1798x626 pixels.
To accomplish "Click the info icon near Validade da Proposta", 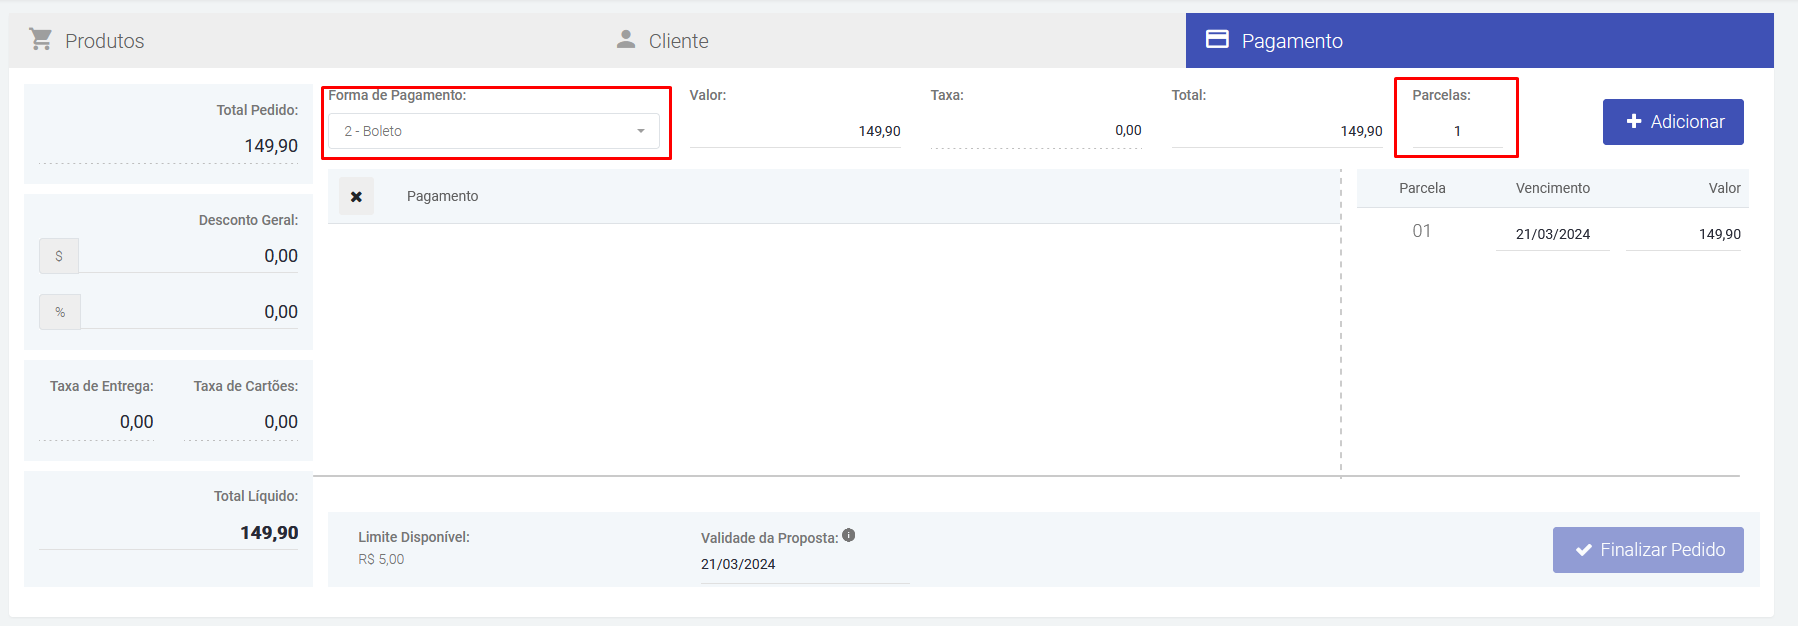I will (x=849, y=535).
